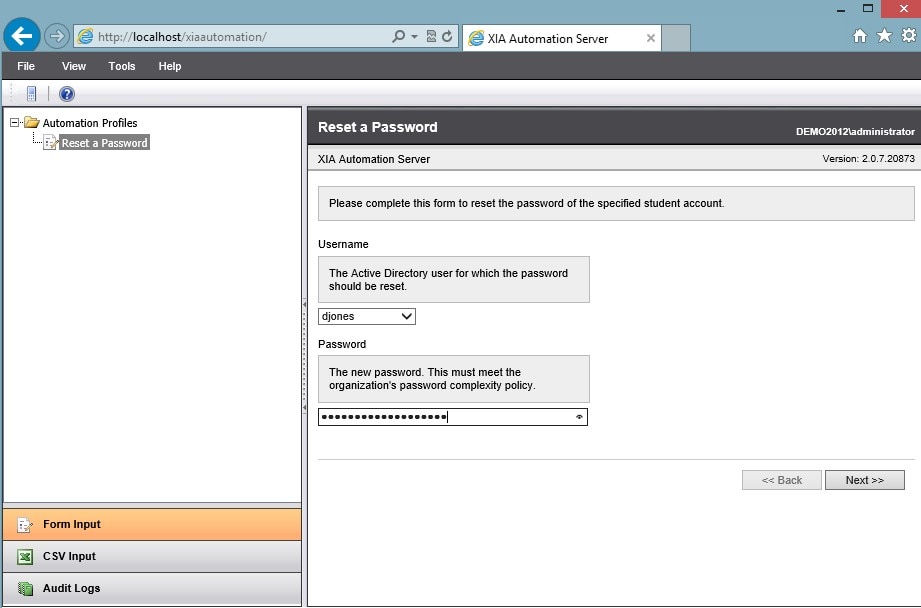Click the search magnifier in address bar
Viewport: 921px width, 608px height.
pyautogui.click(x=398, y=36)
